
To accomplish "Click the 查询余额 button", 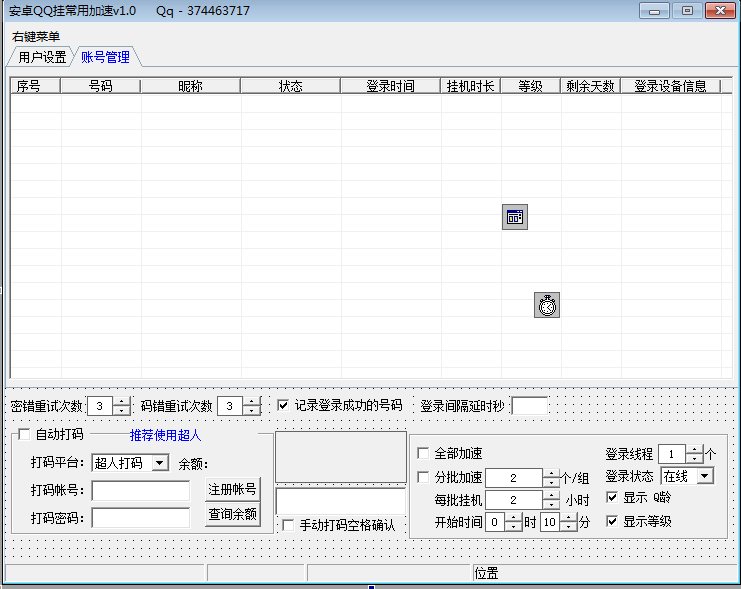I will (232, 515).
